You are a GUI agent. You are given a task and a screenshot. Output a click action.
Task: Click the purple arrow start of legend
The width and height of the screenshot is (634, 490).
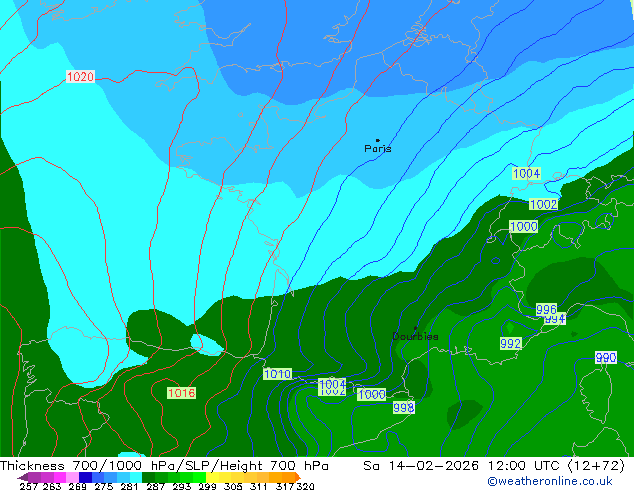pyautogui.click(x=22, y=477)
